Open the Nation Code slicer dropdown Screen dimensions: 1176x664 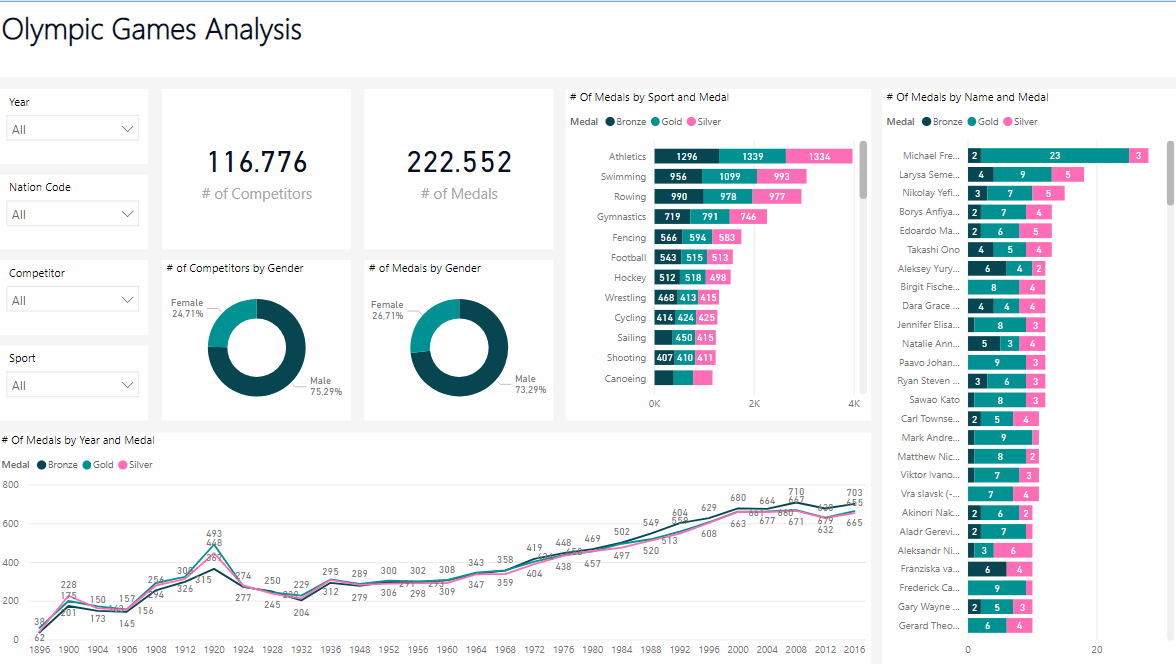point(127,213)
